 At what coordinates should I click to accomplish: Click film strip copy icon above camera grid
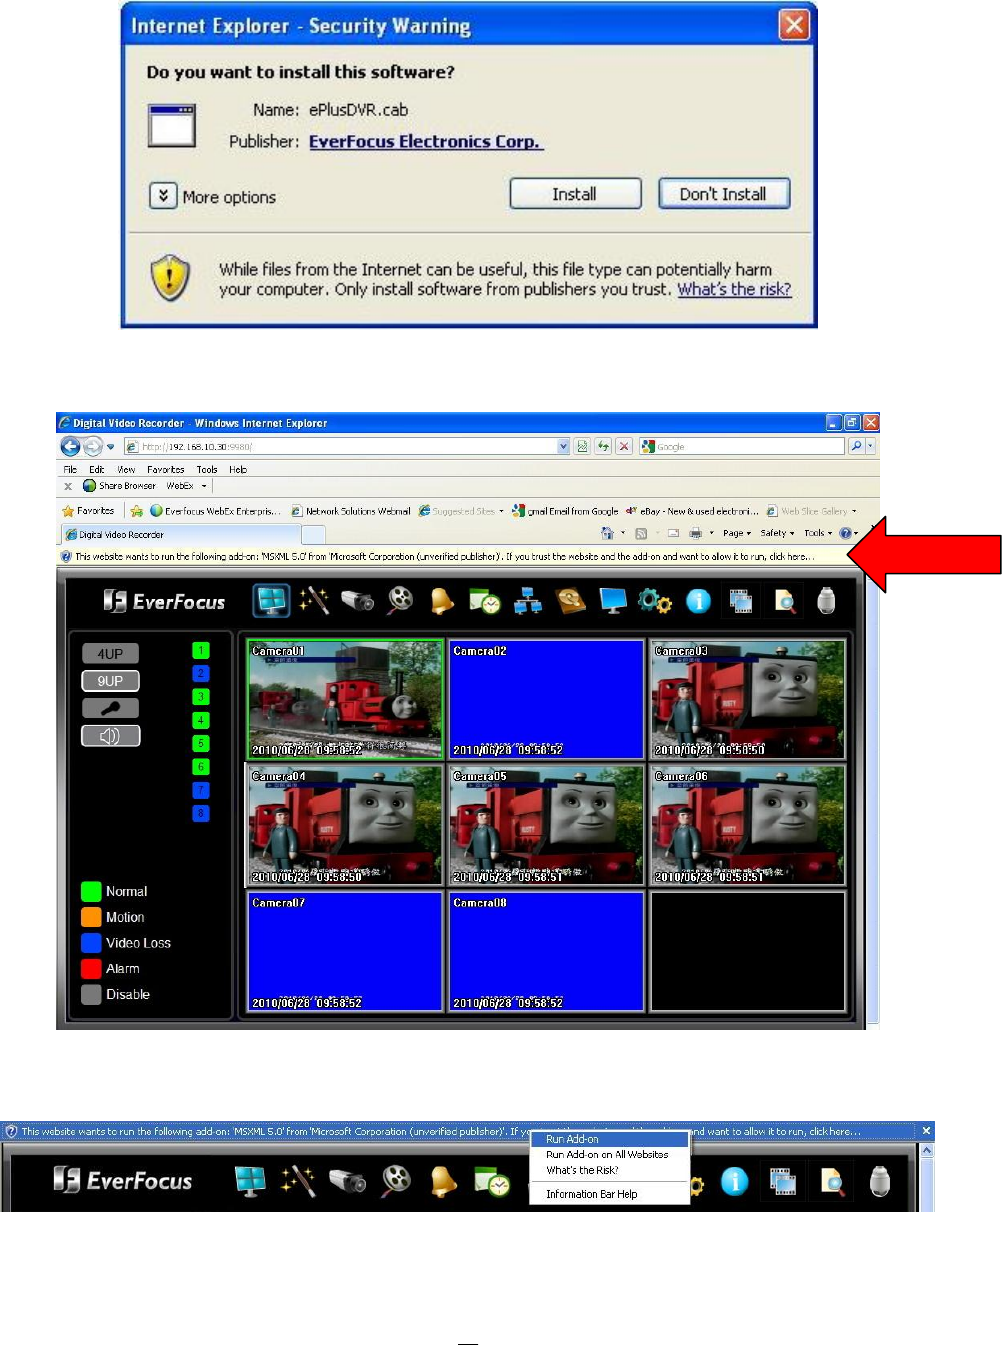point(741,601)
